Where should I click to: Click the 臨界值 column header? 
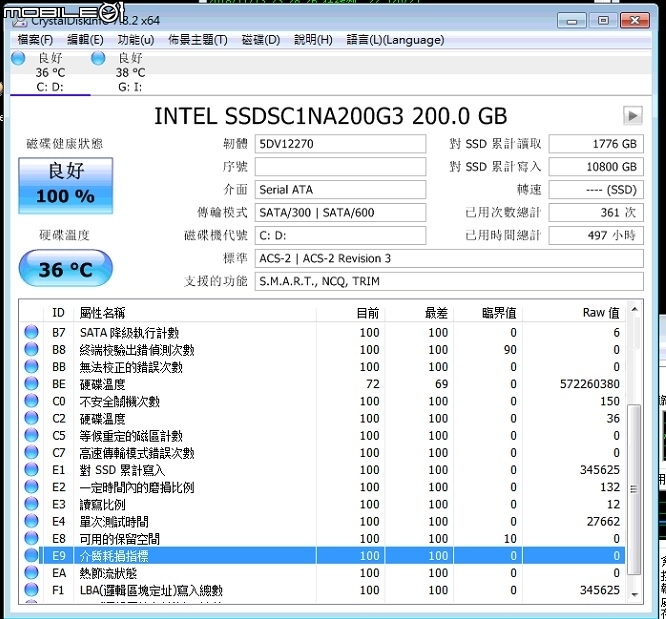tap(488, 313)
